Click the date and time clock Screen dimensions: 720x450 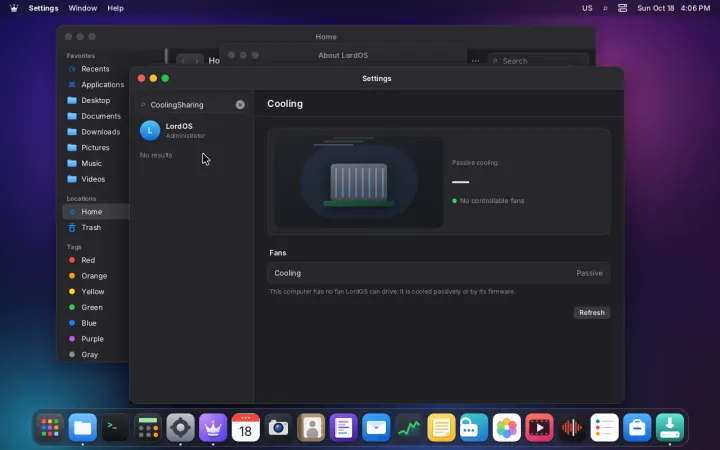point(673,8)
